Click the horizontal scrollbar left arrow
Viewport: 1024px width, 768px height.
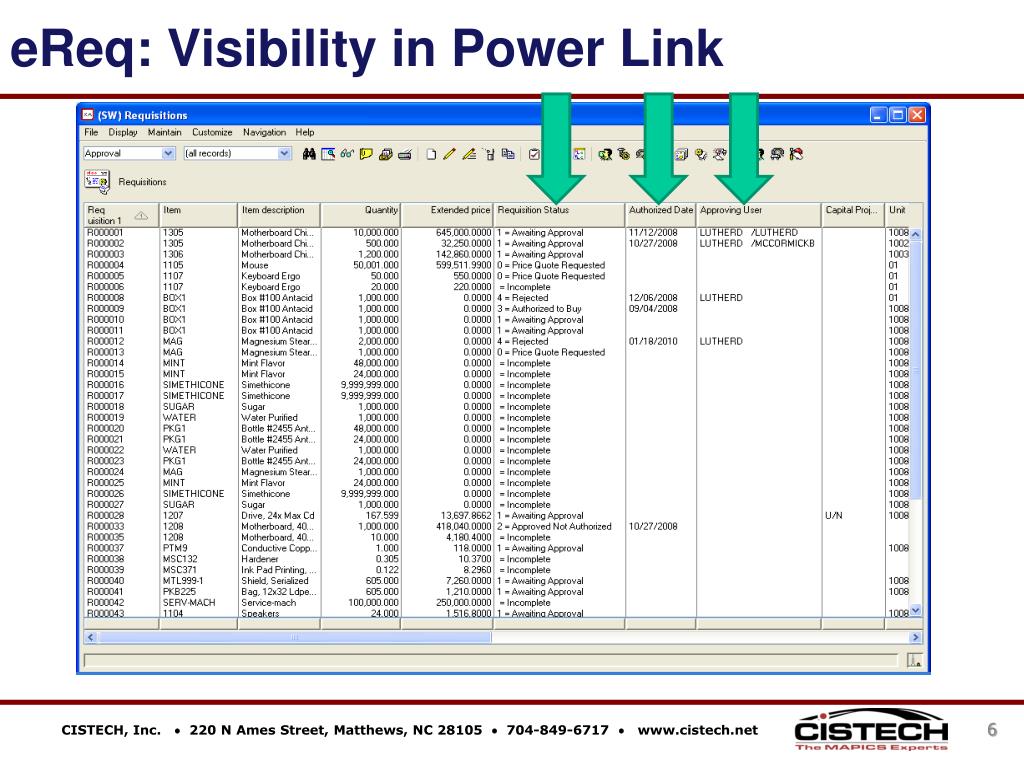[x=91, y=637]
